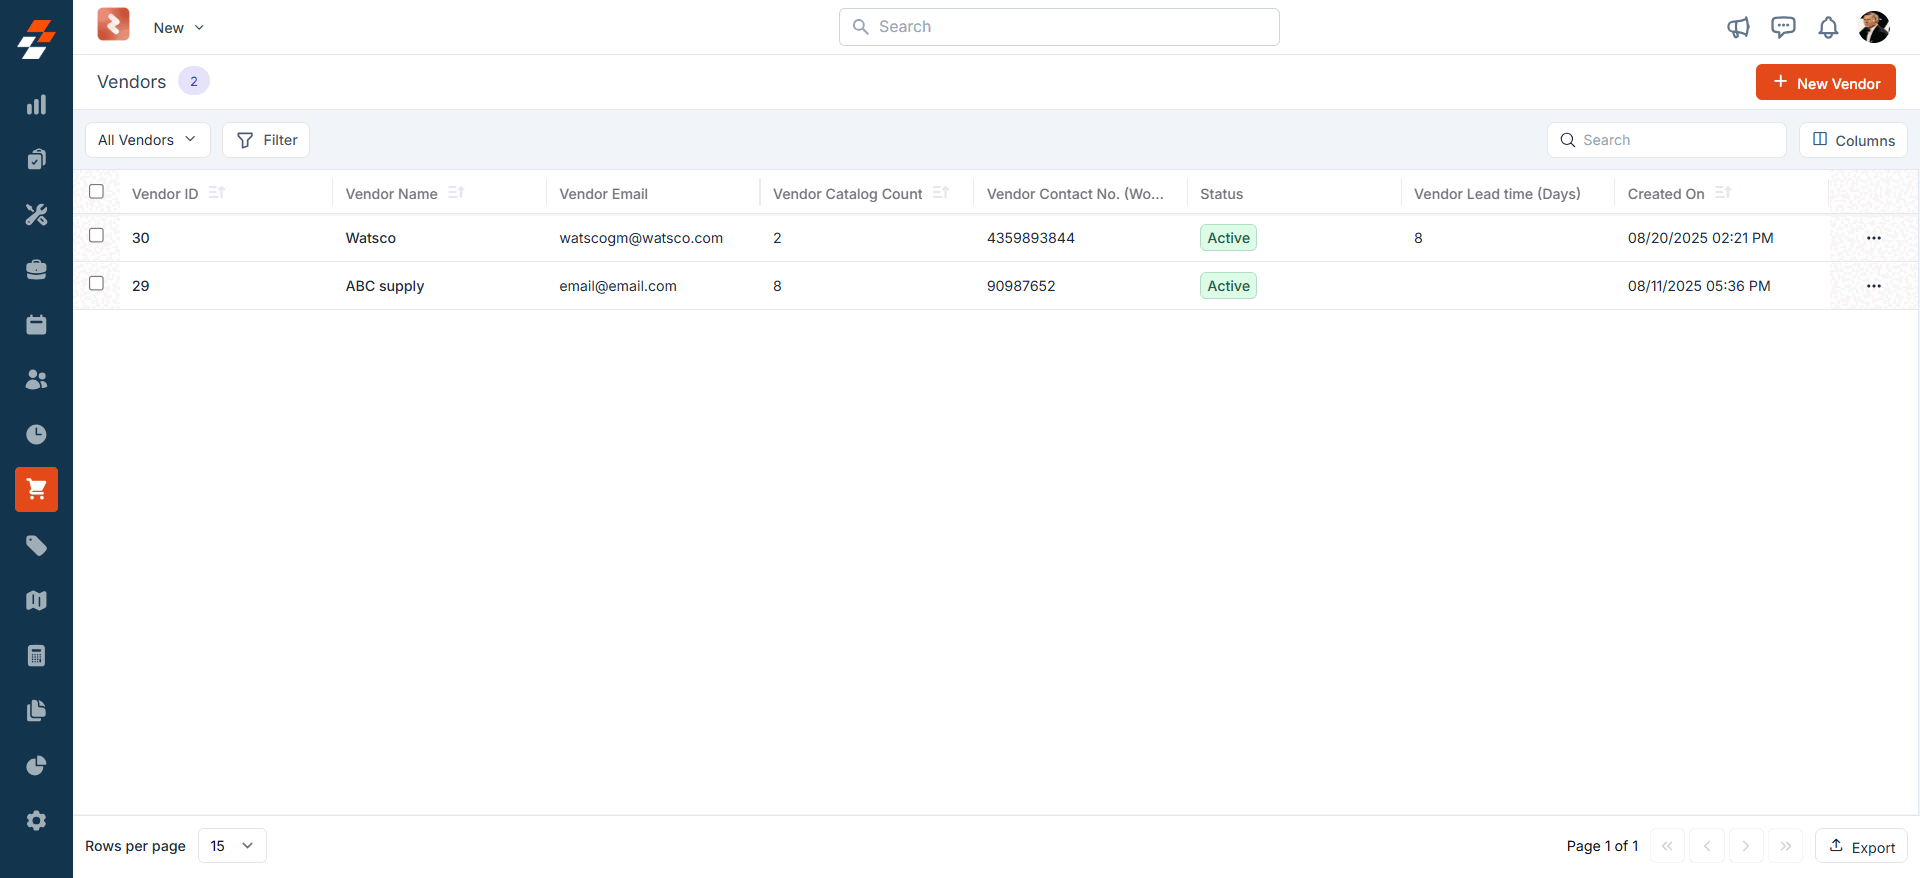Expand the New dropdown in top bar
This screenshot has width=1920, height=878.
pos(178,28)
